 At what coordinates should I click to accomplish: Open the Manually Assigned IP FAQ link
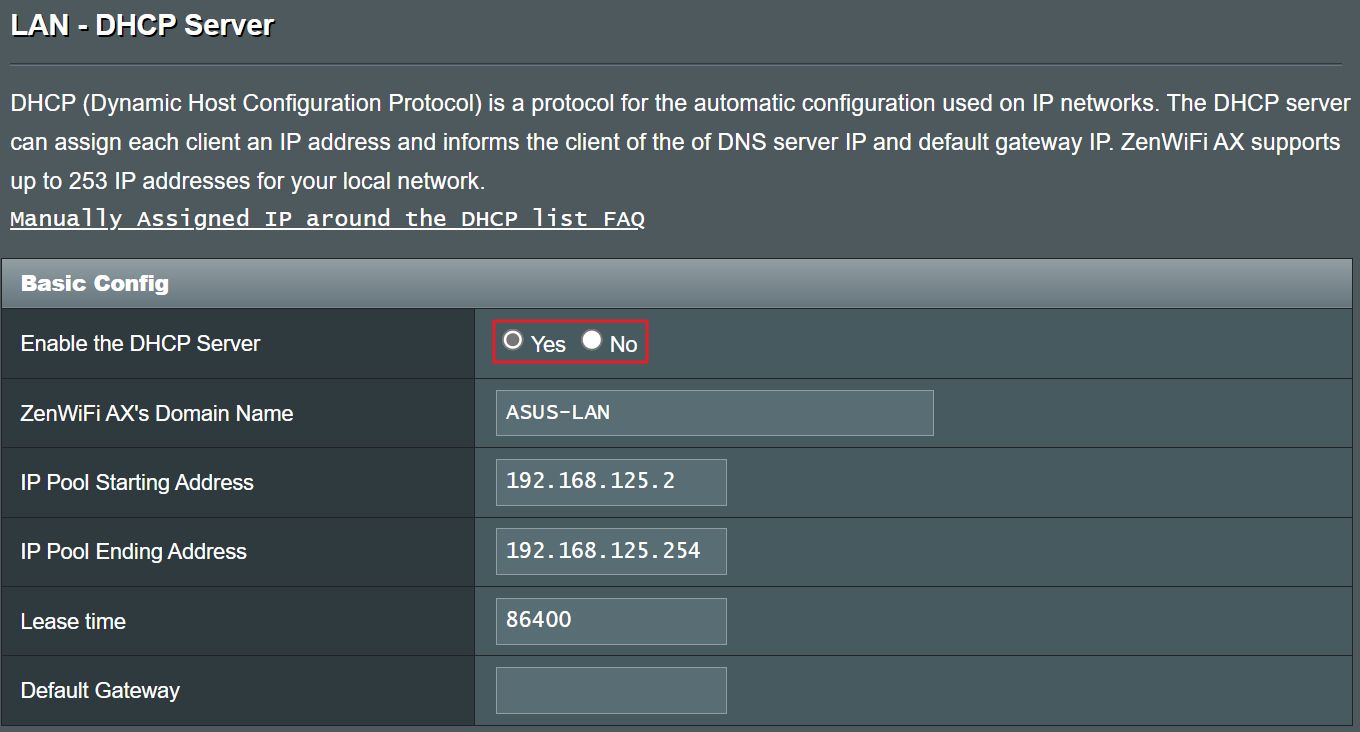(x=327, y=218)
